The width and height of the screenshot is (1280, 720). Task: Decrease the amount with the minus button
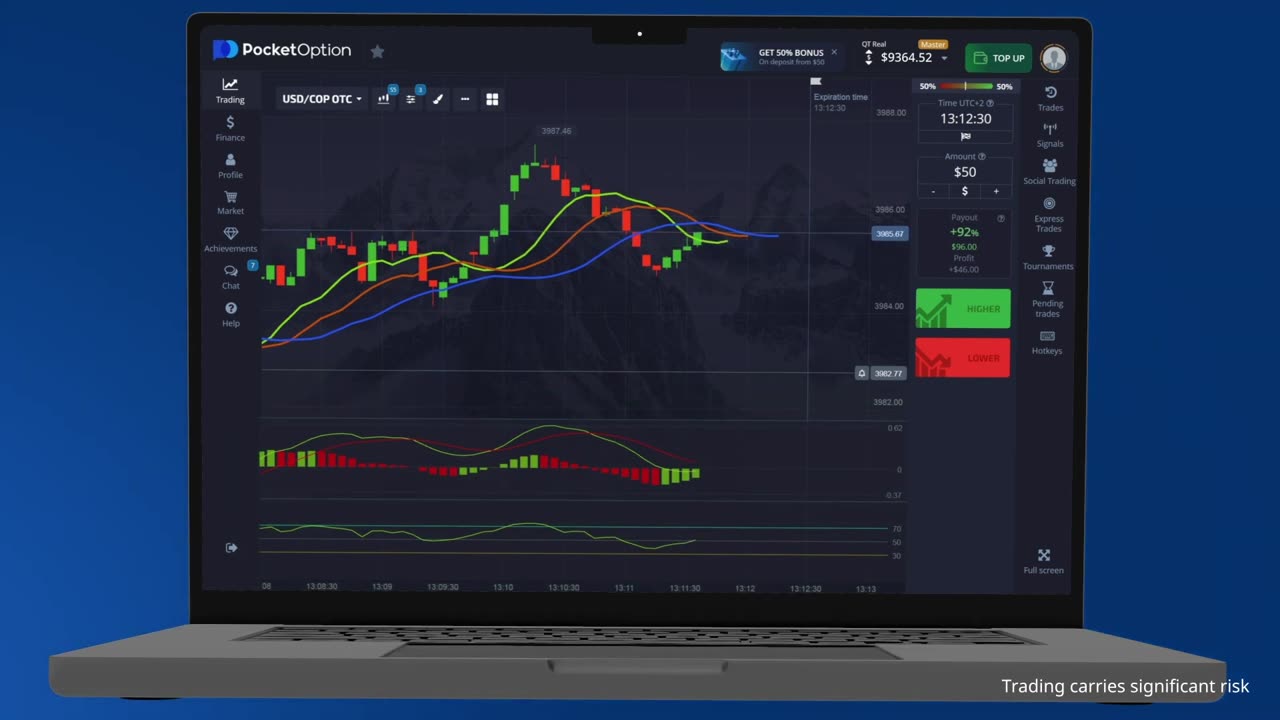coord(934,191)
